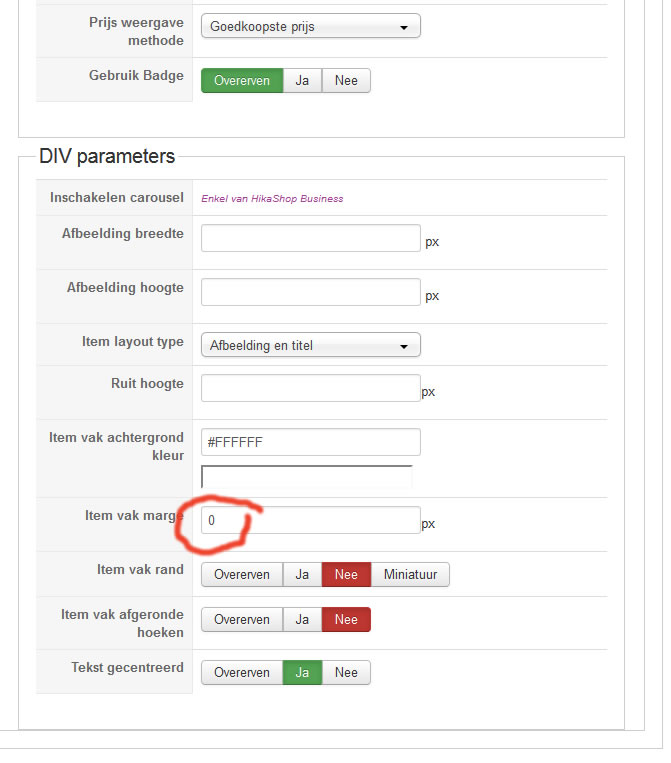Choose Miniatuur for Item vak rand
The width and height of the screenshot is (671, 763).
[x=410, y=574]
